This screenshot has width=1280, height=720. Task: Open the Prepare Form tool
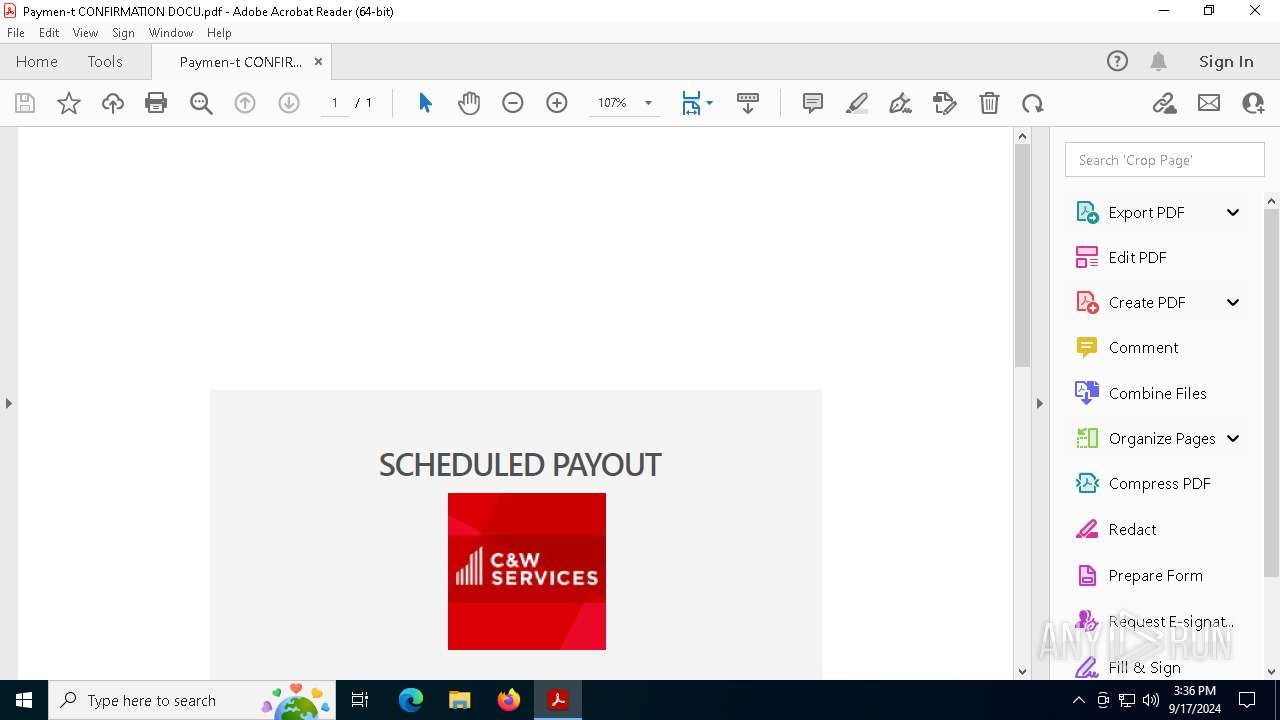click(x=1139, y=575)
